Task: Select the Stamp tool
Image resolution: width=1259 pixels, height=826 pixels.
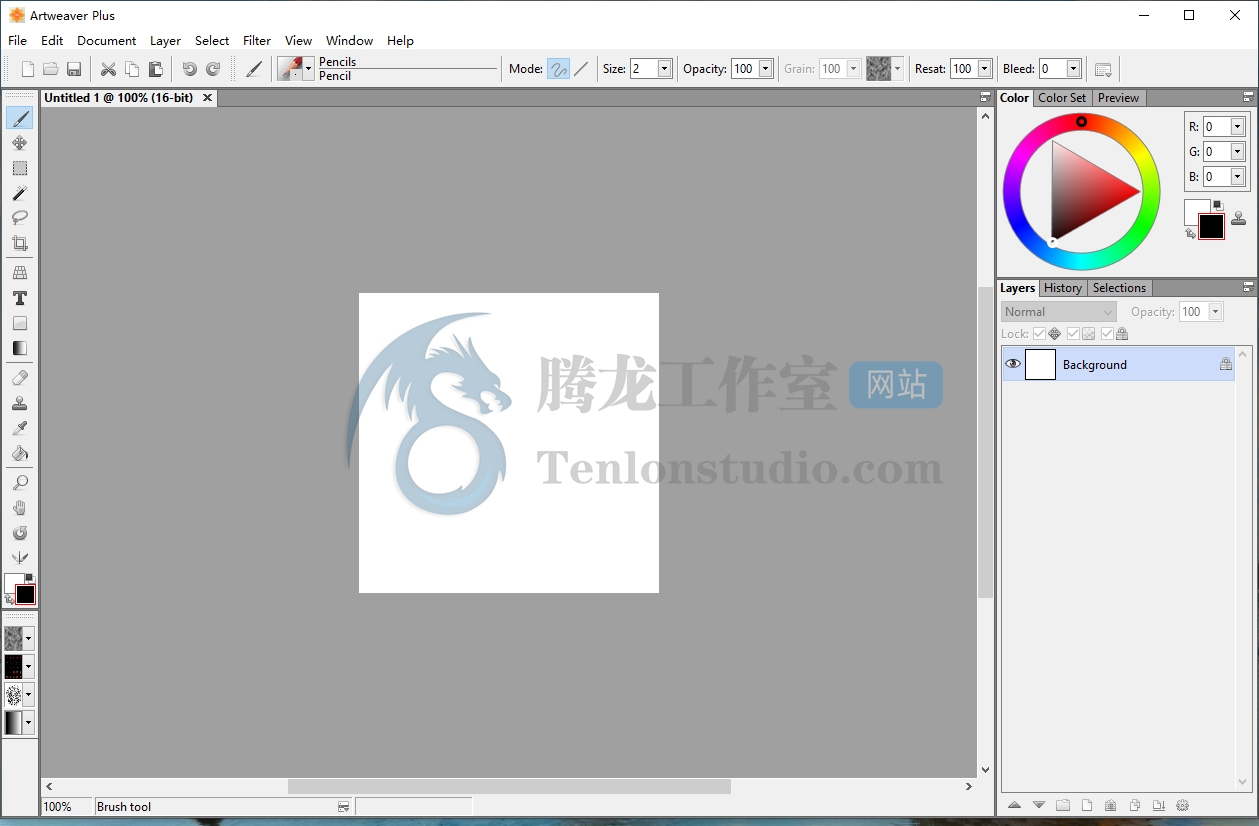Action: [x=20, y=403]
